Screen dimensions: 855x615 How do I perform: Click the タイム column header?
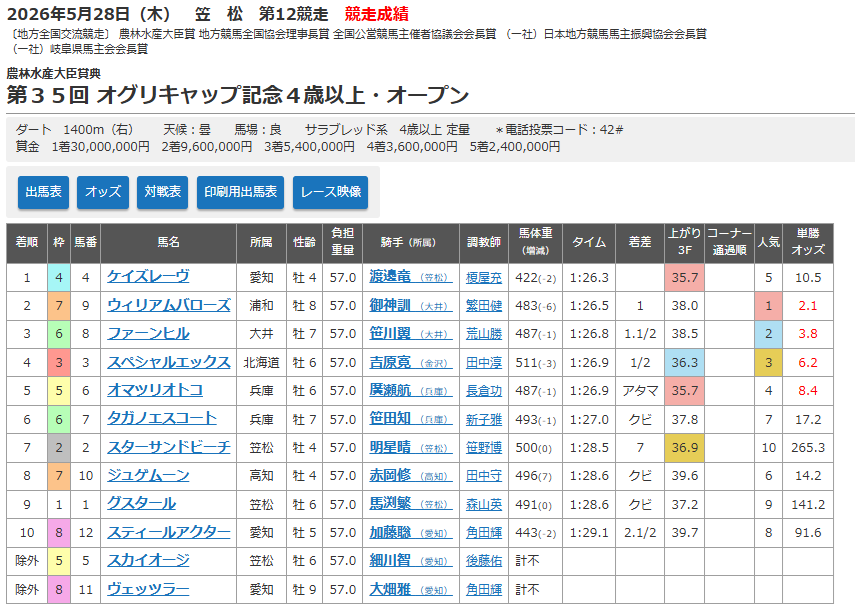click(x=589, y=242)
